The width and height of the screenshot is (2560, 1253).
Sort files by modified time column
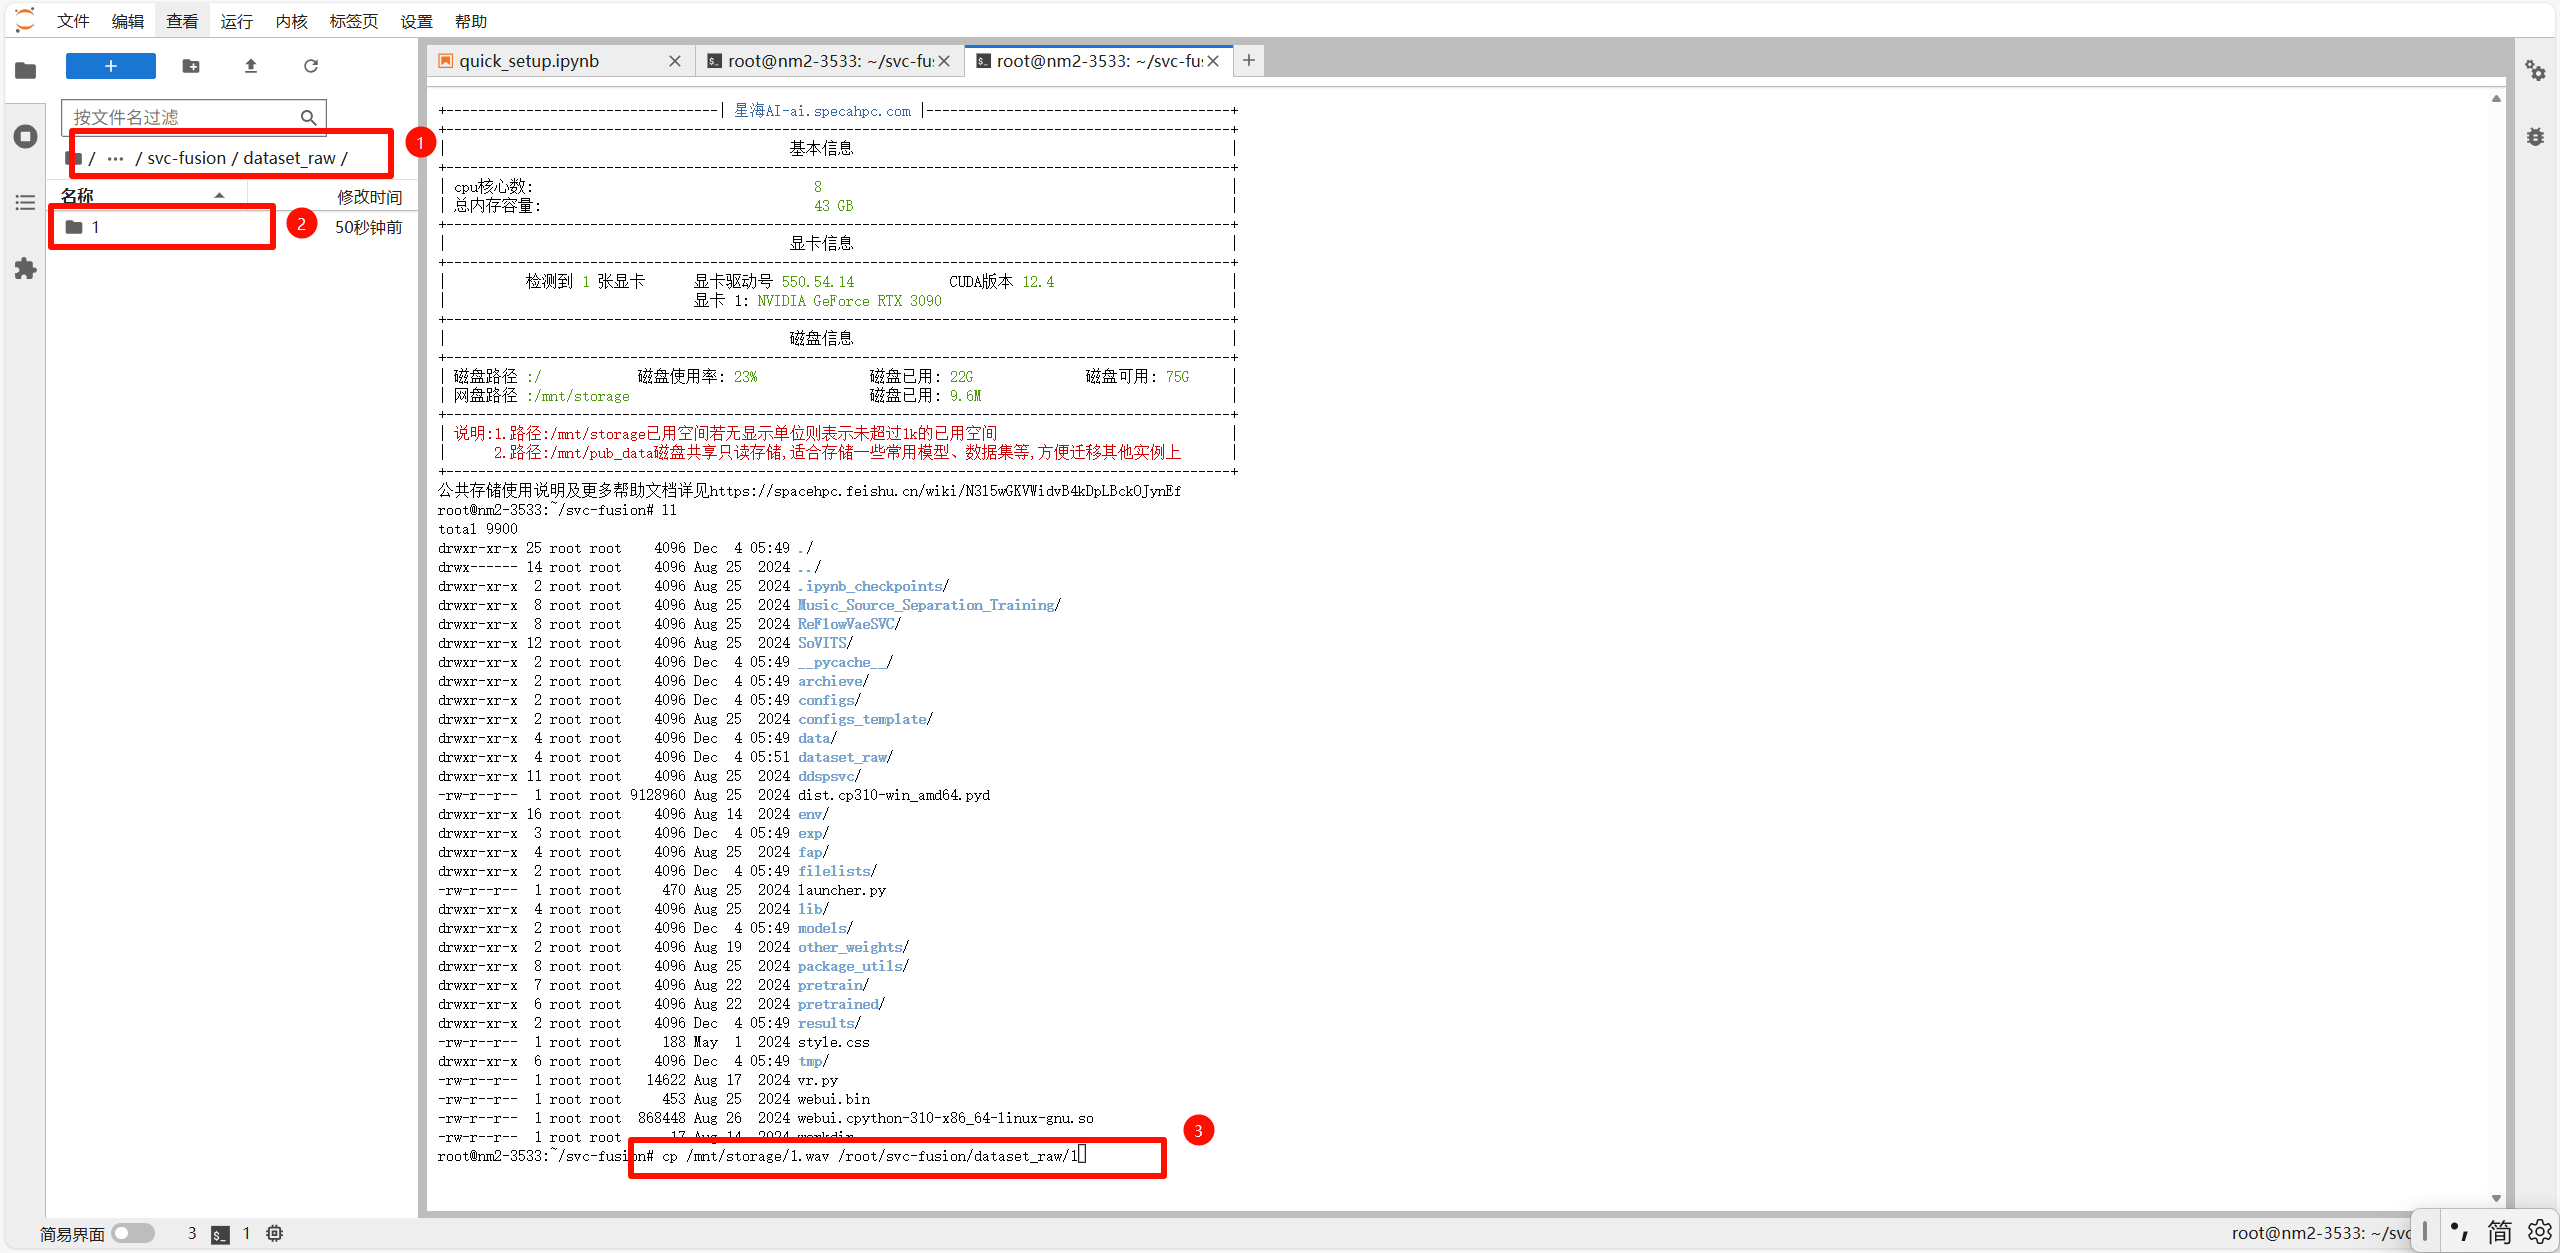tap(368, 197)
